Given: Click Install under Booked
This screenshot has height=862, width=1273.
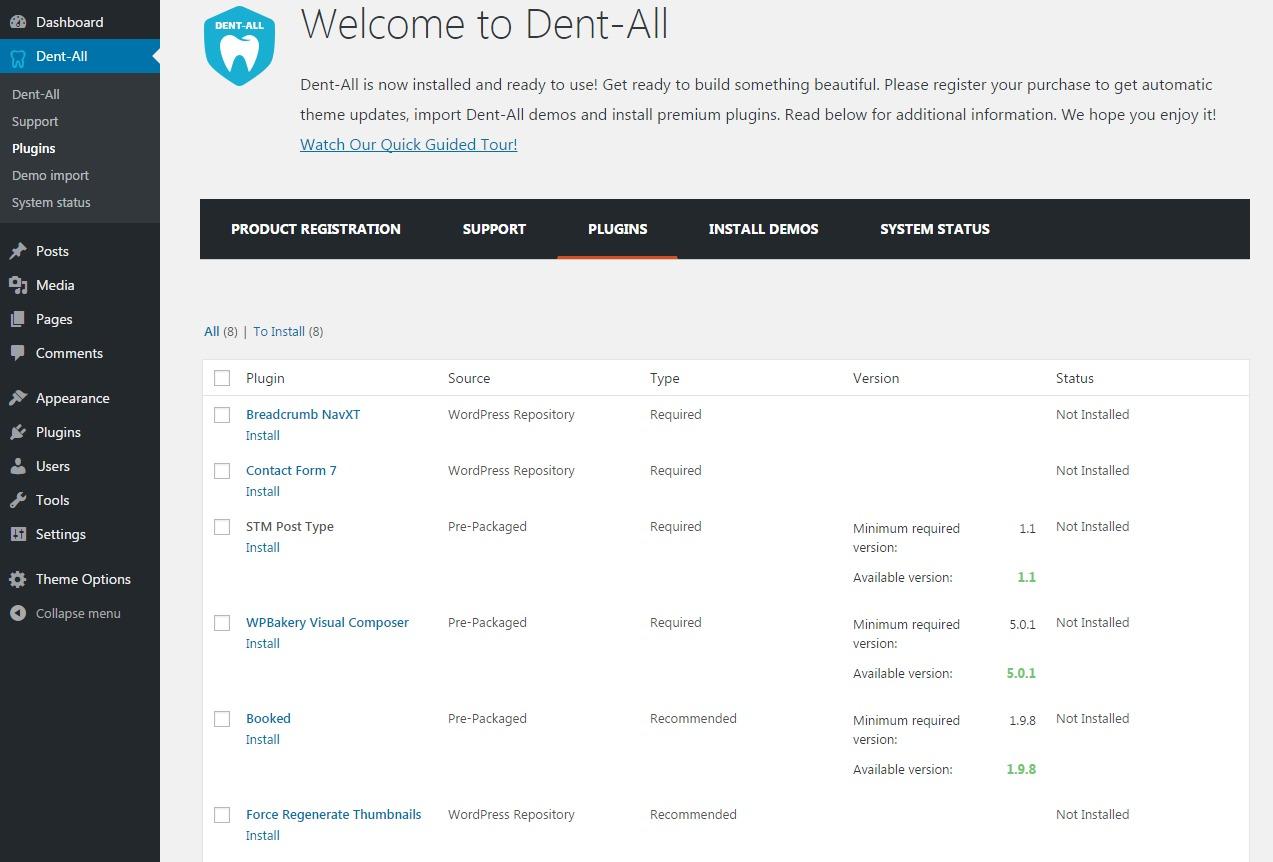Looking at the screenshot, I should tap(263, 739).
